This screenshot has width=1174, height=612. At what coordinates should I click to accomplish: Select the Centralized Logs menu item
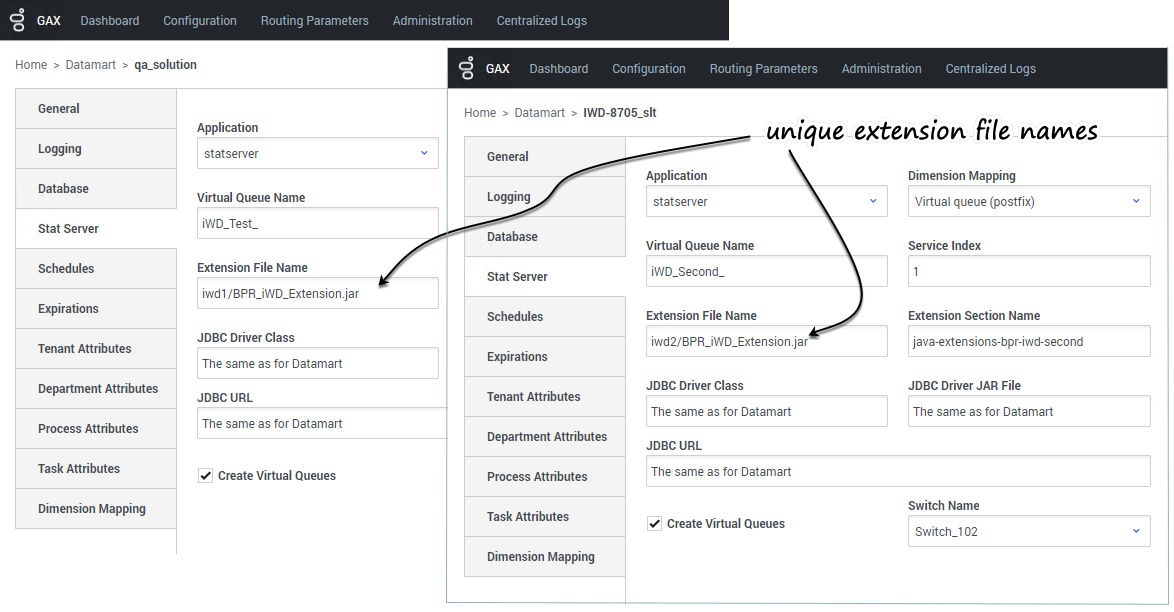tap(990, 68)
